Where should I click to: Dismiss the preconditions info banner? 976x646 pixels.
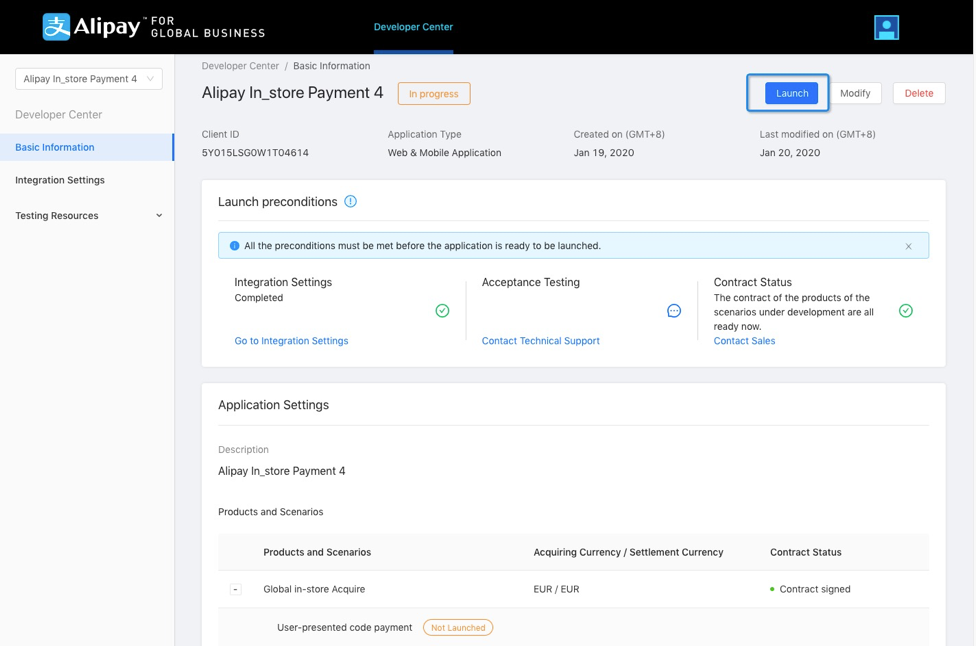coord(908,246)
